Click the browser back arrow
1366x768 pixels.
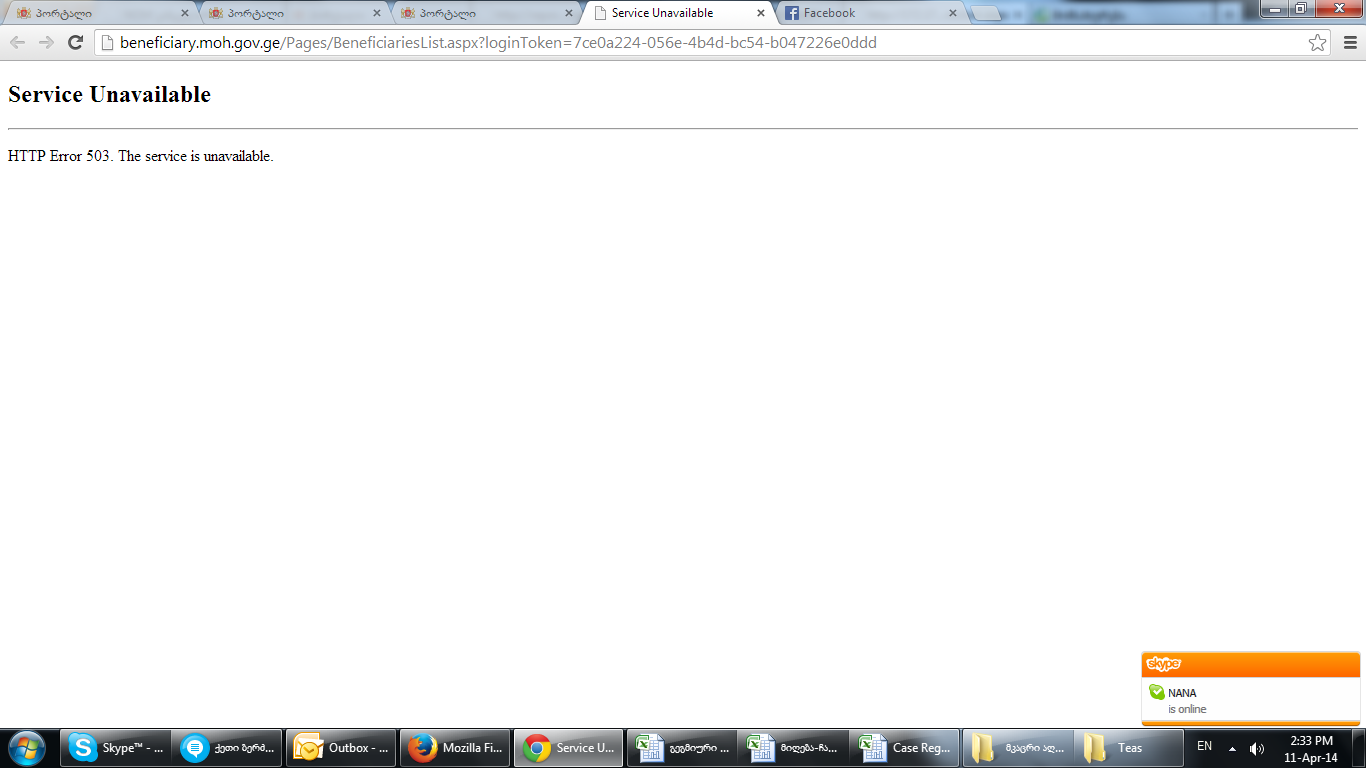tap(17, 42)
